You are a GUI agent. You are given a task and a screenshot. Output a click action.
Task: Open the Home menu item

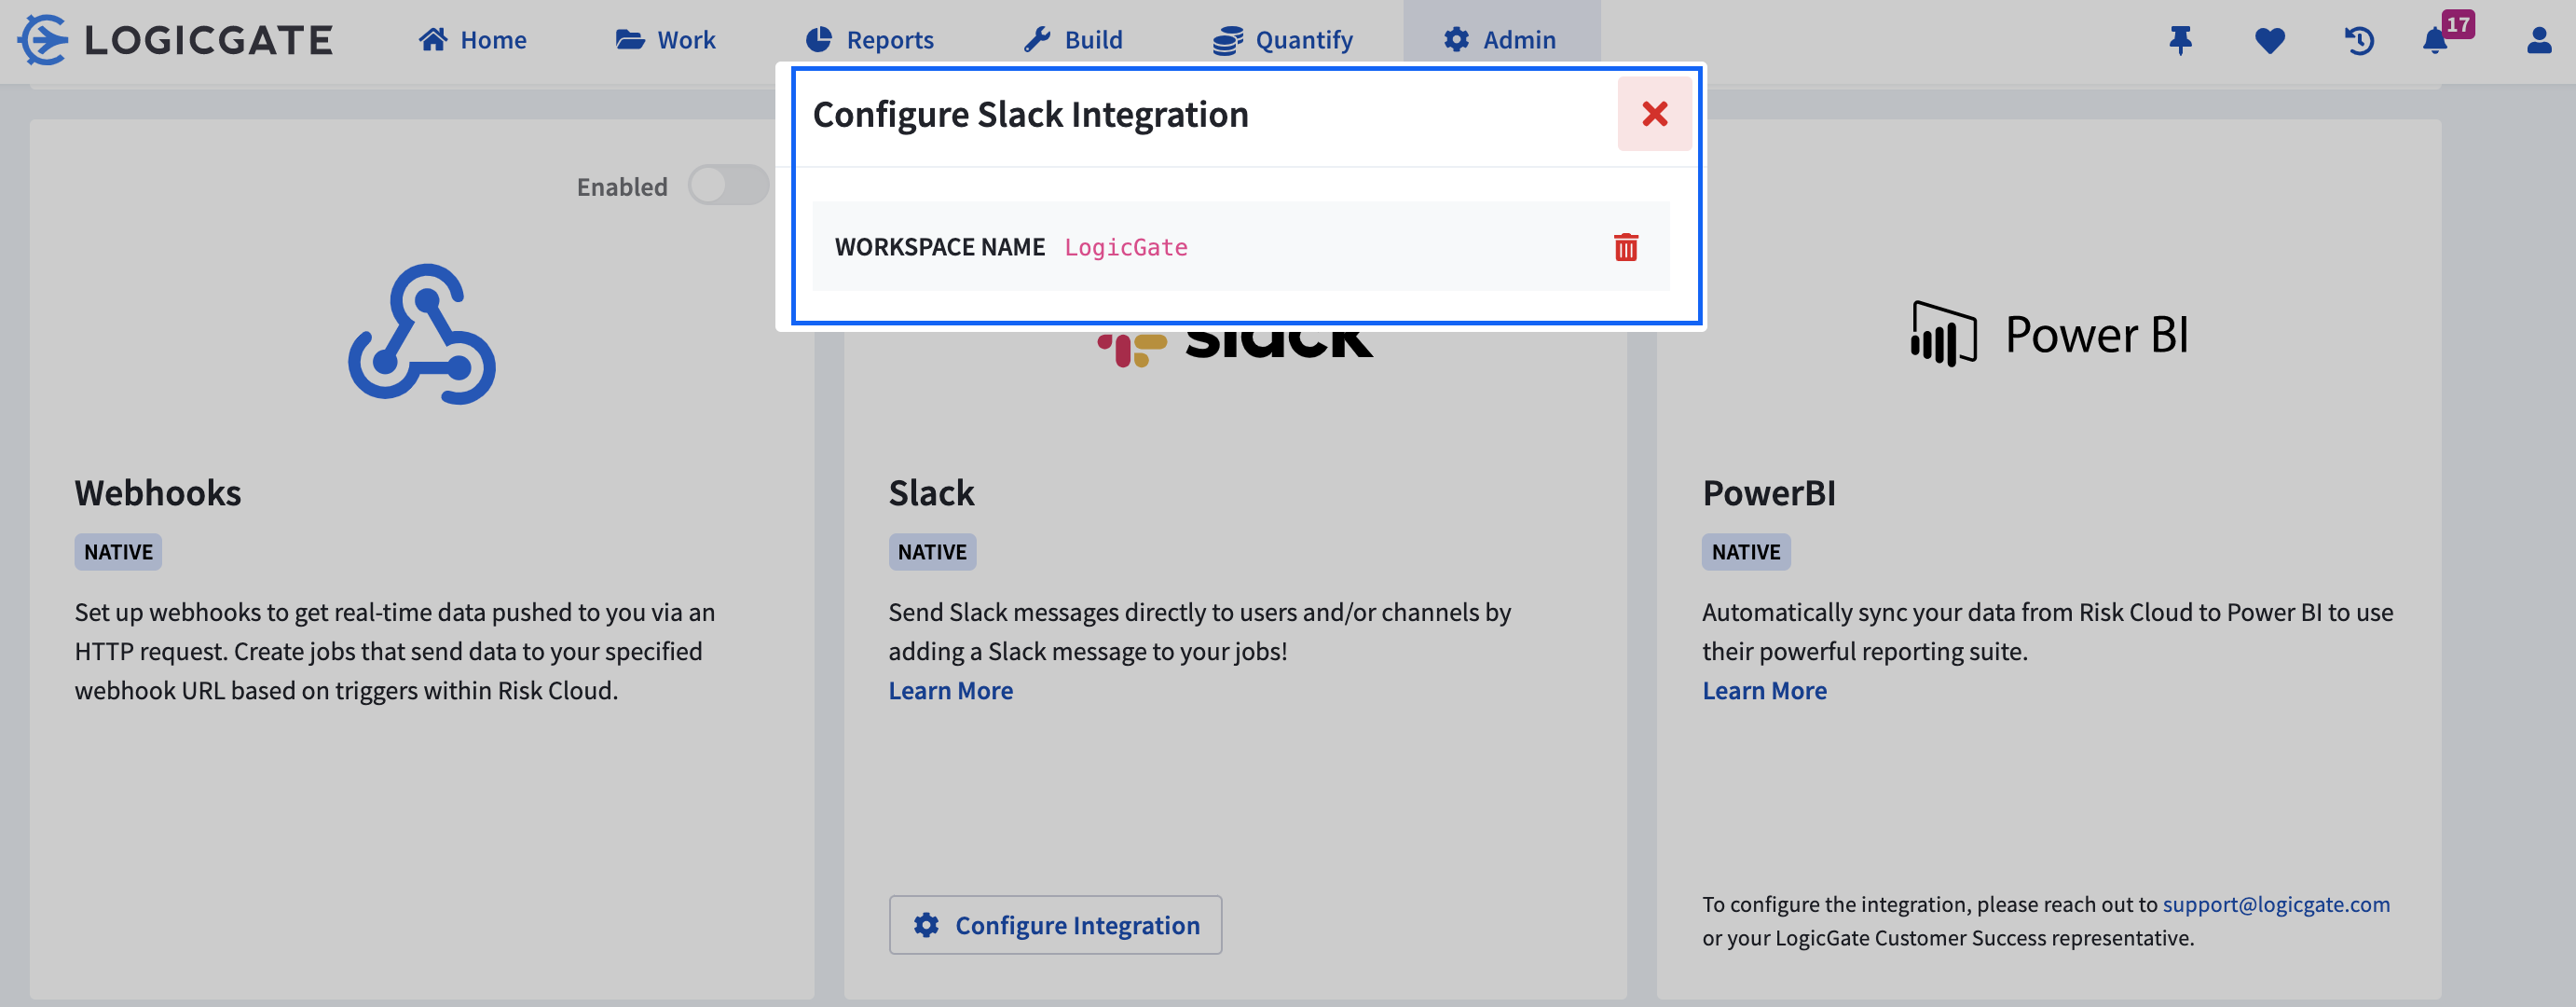(x=472, y=40)
